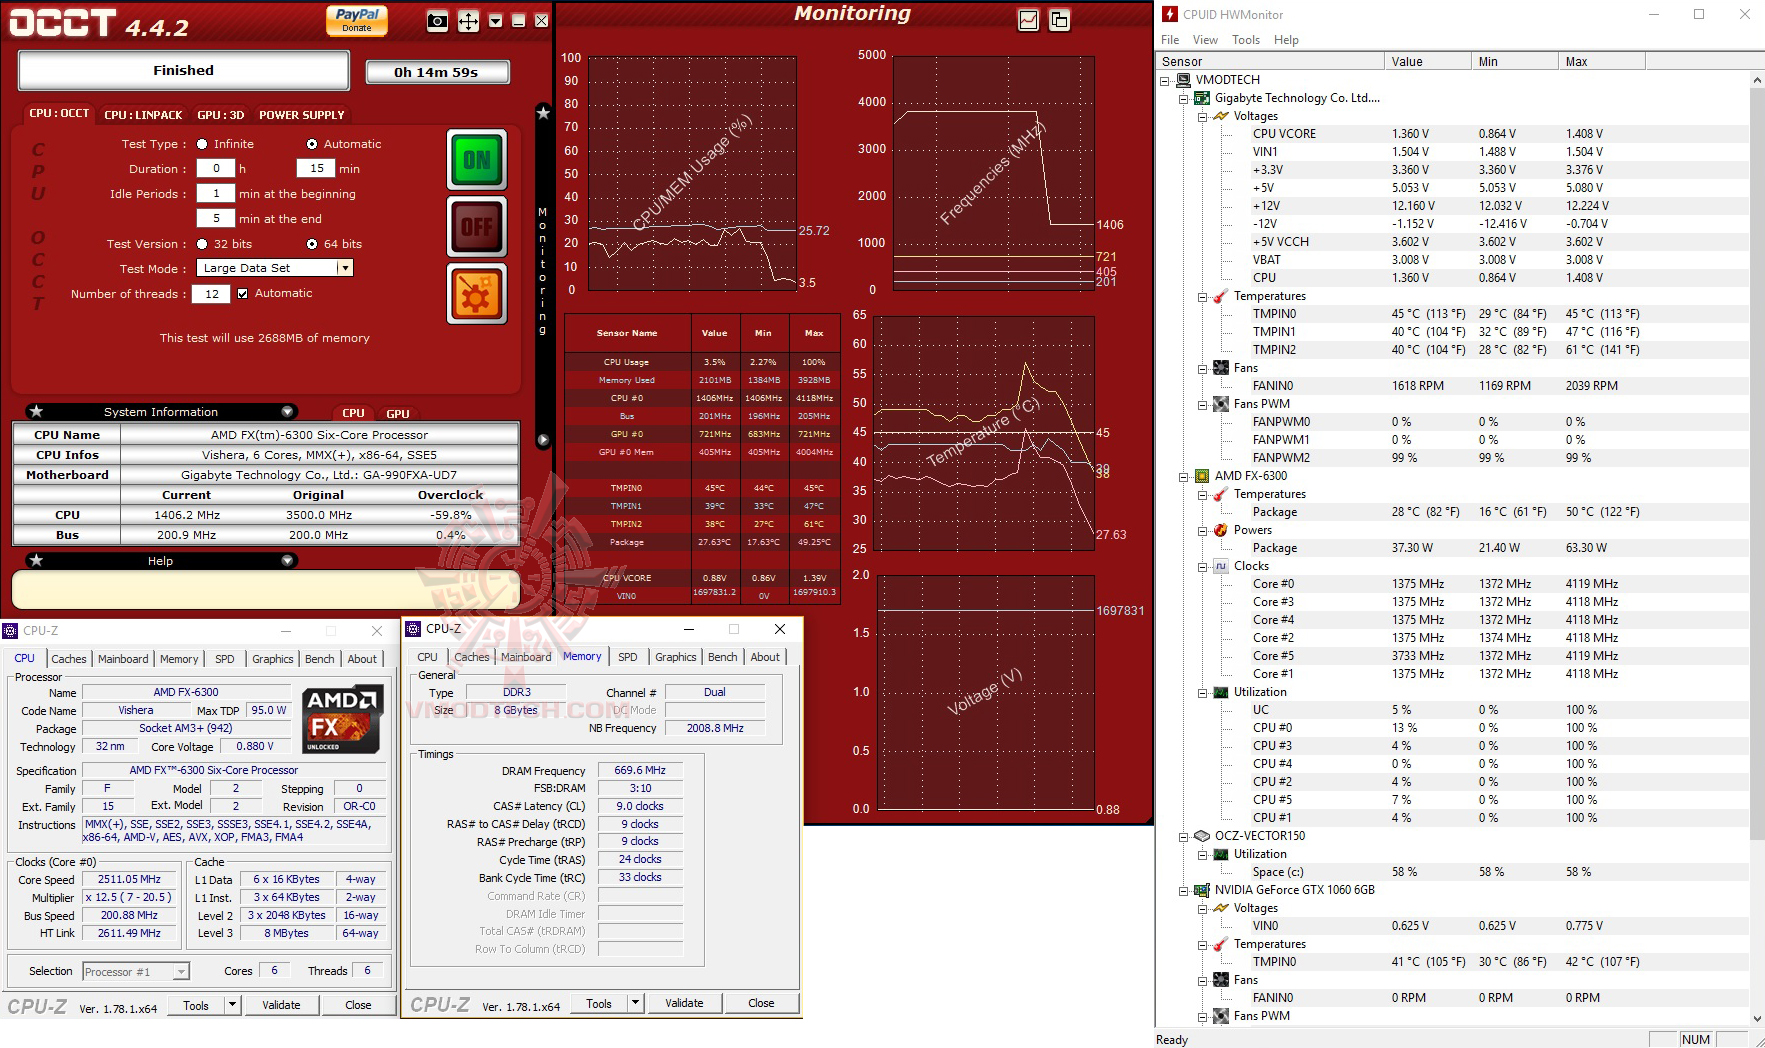Click the Fans icon under Gigabyte
Screen dimensions: 1765x1048
click(1221, 368)
